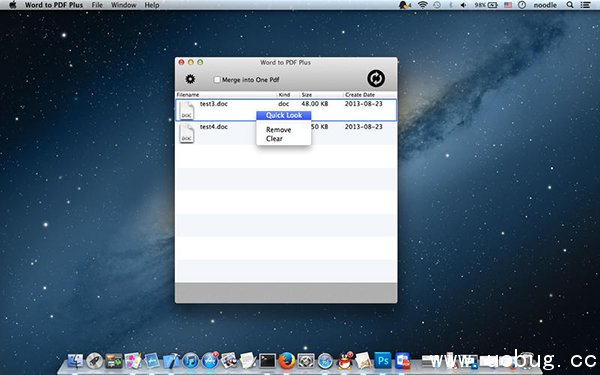Zoom the window with green button

coord(200,62)
